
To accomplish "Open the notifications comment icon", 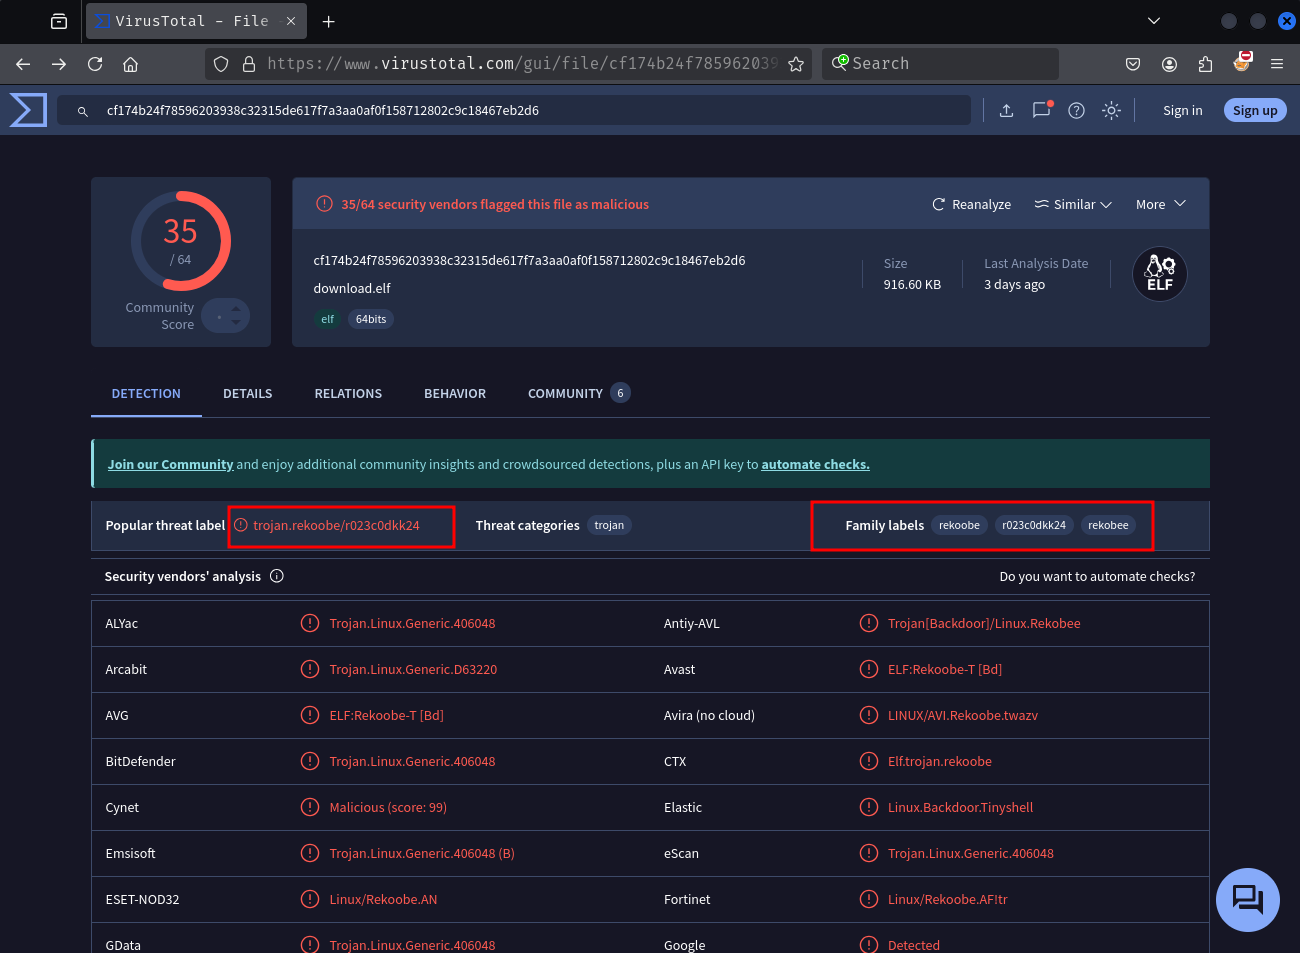I will [x=1041, y=110].
